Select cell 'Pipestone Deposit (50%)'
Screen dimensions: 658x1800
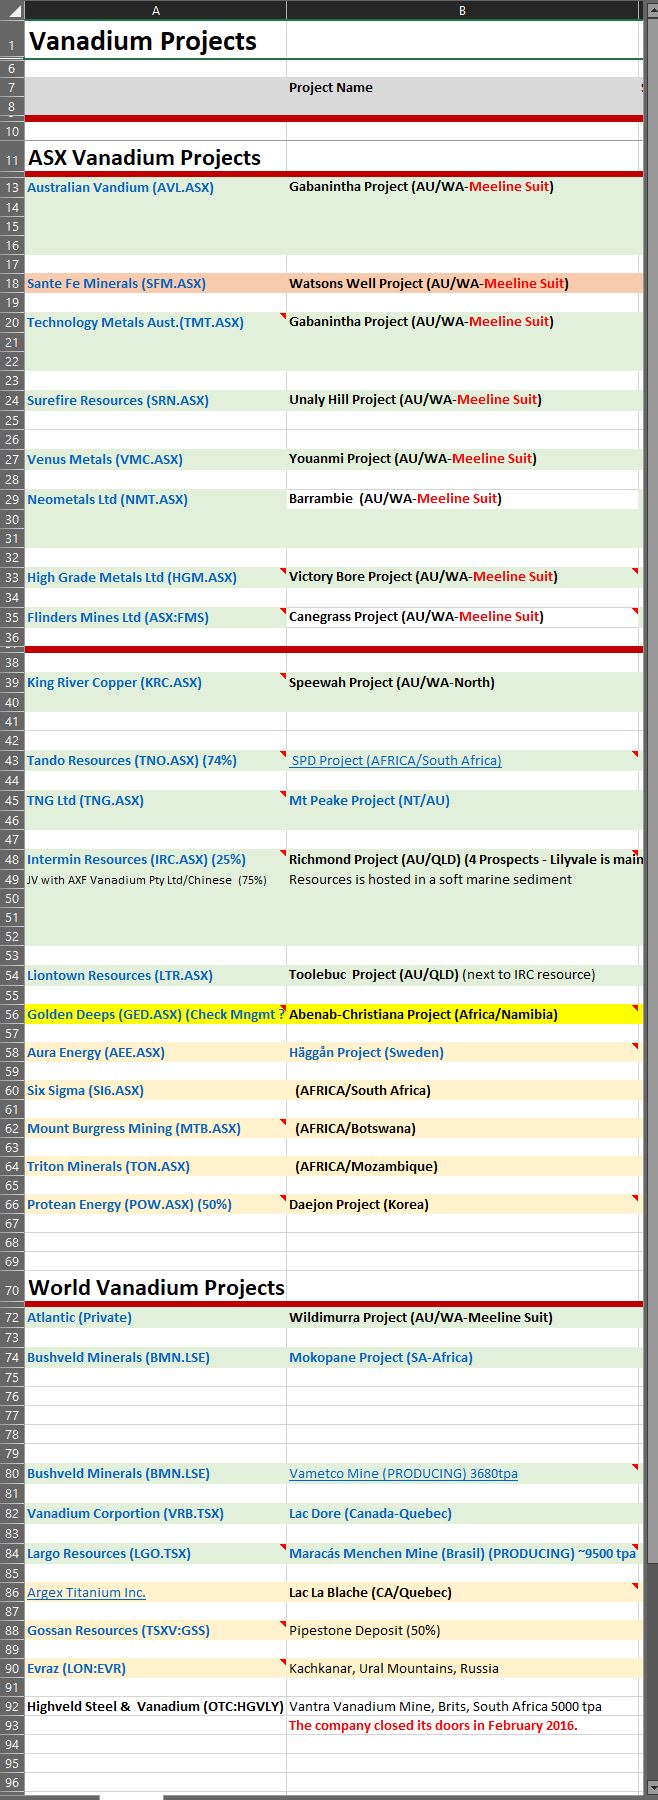463,1630
